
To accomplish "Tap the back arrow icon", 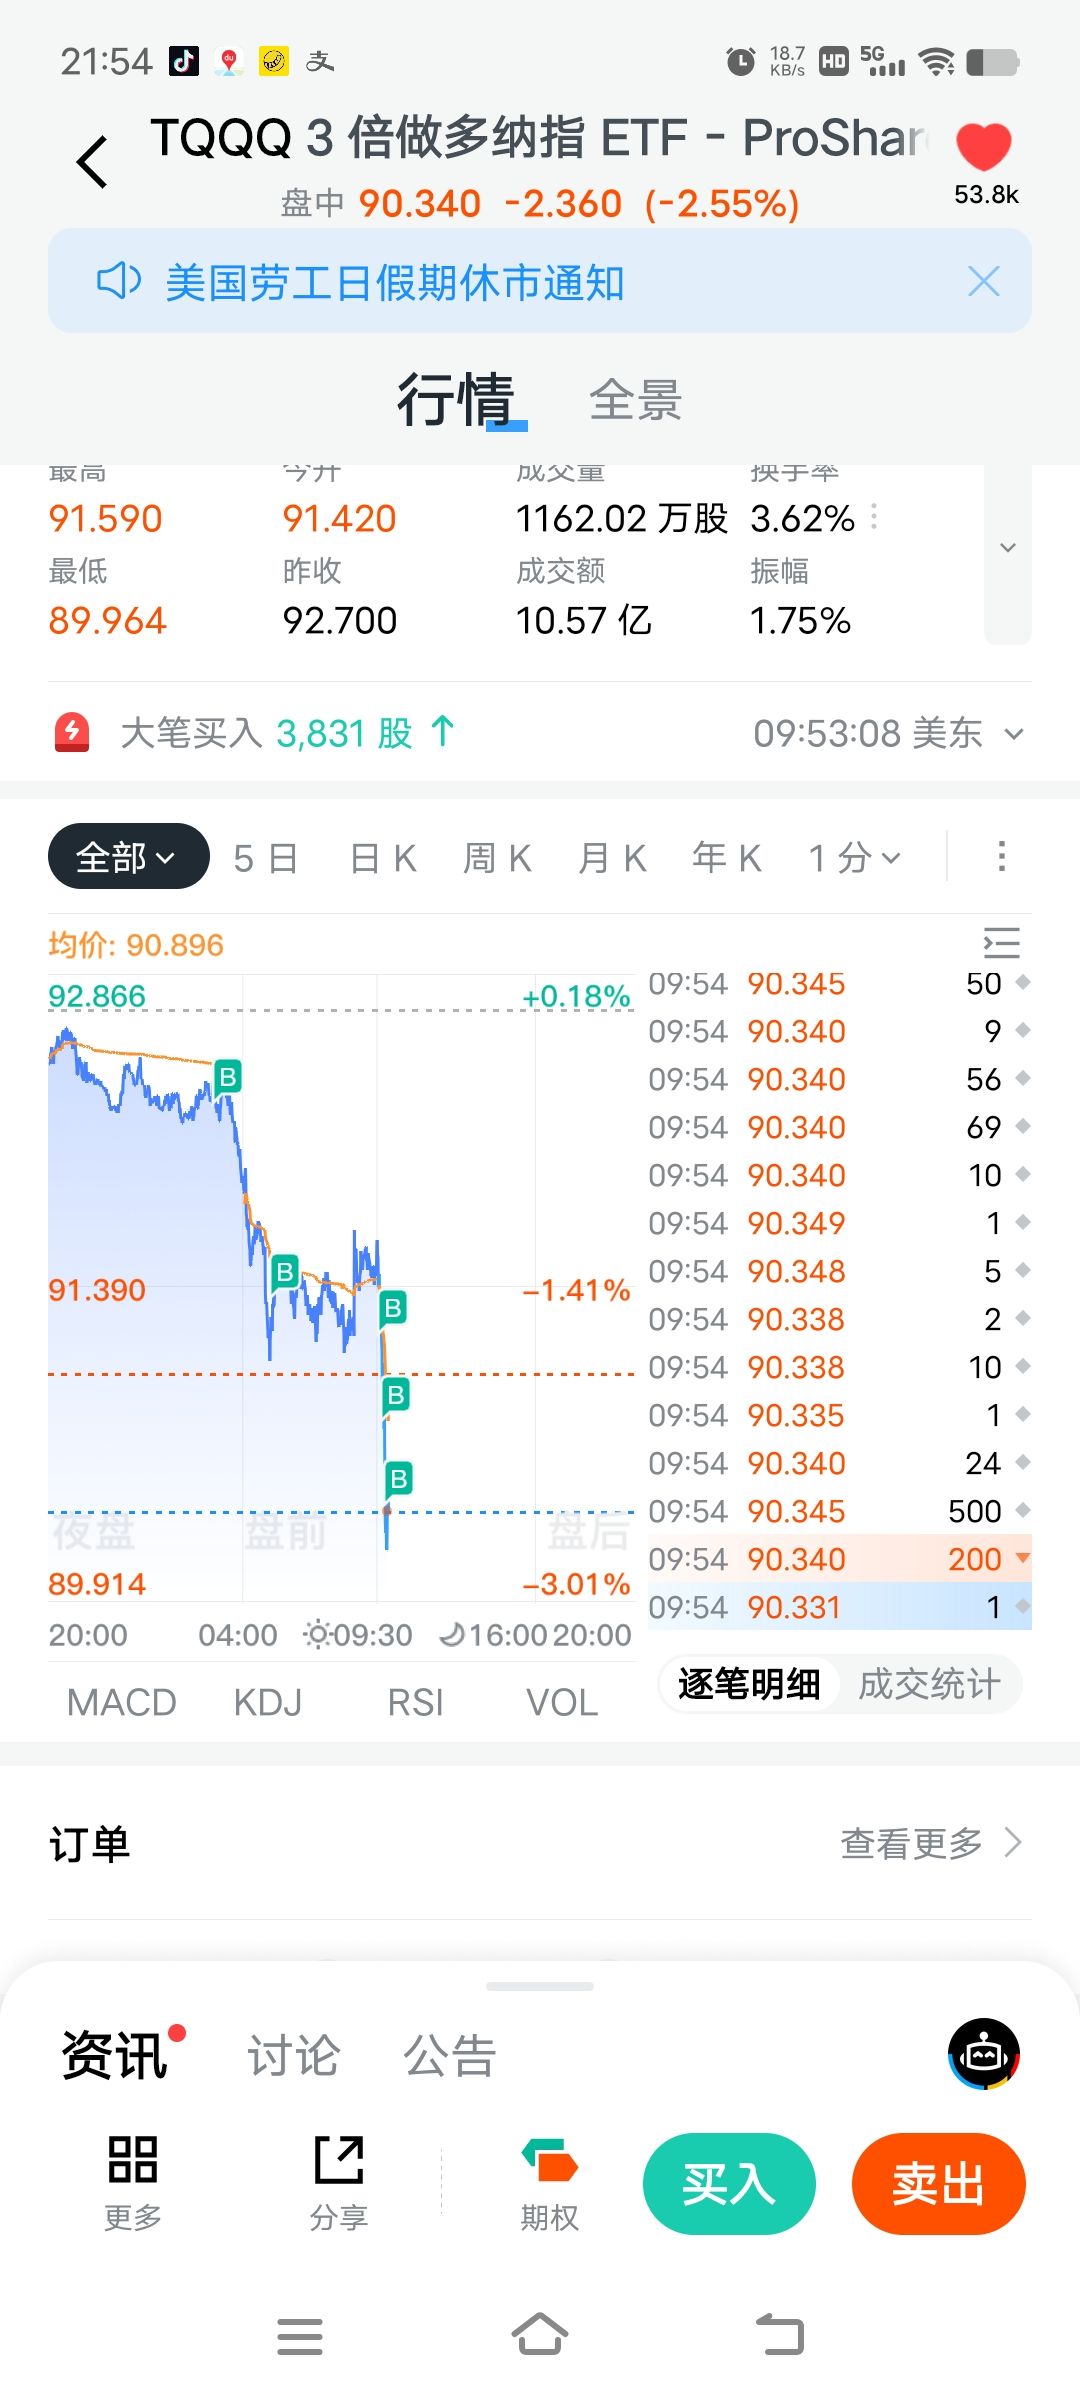I will click(92, 162).
